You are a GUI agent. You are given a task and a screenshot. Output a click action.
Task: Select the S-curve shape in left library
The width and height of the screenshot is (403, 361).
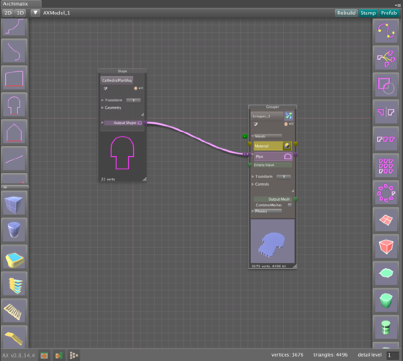15,51
